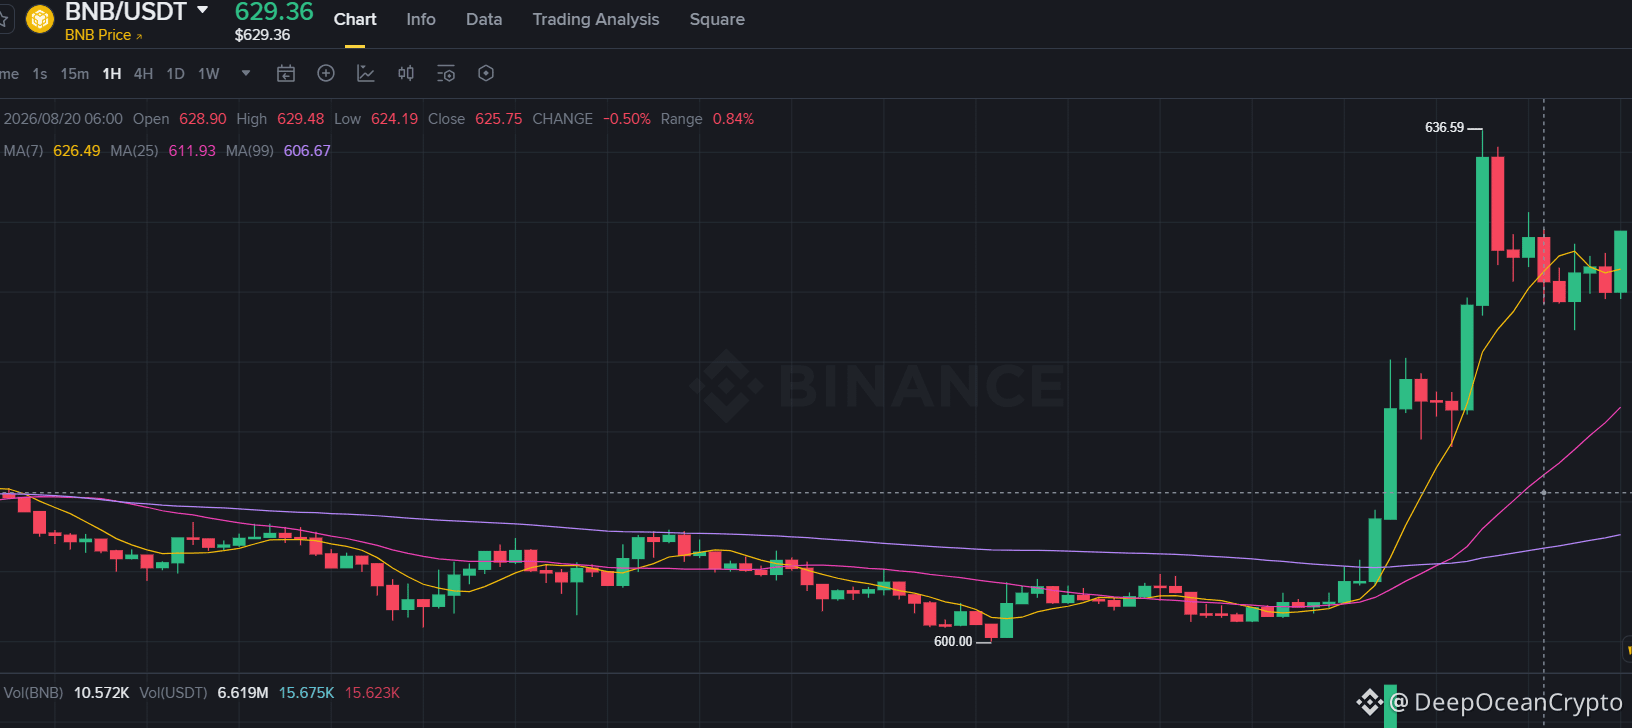Open the Info tab
Image resolution: width=1632 pixels, height=728 pixels.
pos(421,19)
